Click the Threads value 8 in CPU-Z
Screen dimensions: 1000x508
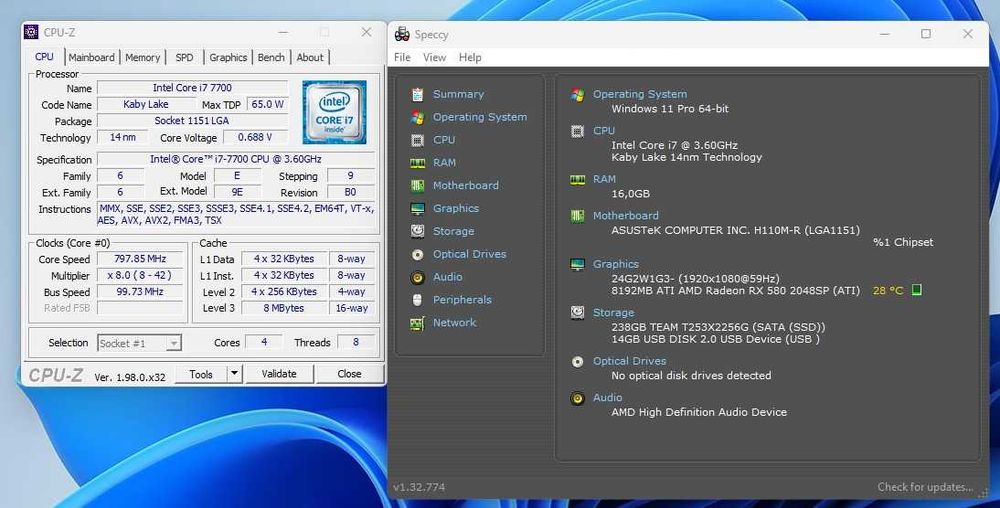pyautogui.click(x=355, y=342)
